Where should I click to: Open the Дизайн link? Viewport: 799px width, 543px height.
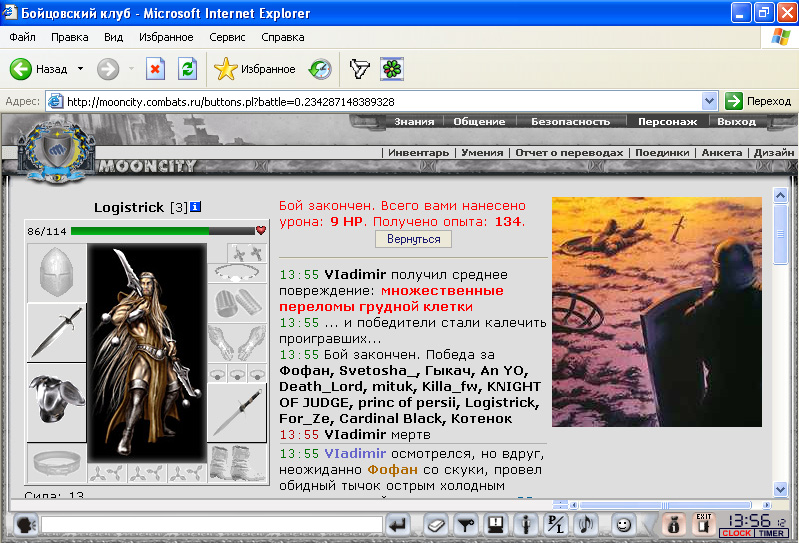(774, 152)
